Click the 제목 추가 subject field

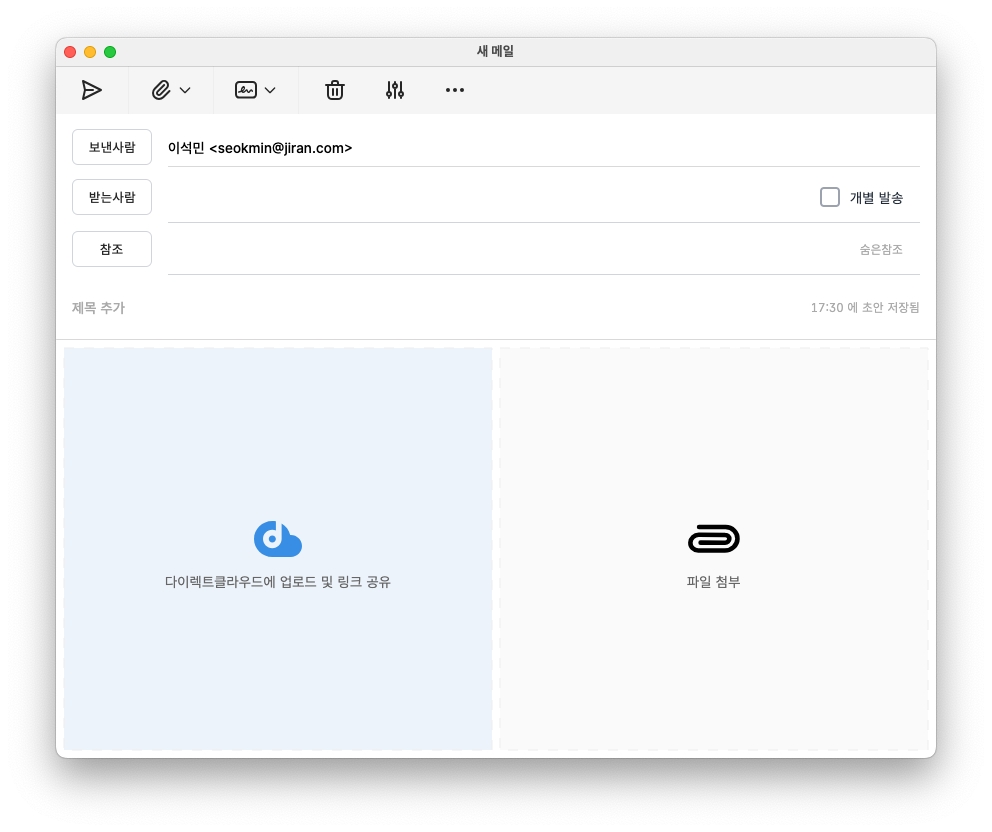pyautogui.click(x=400, y=308)
